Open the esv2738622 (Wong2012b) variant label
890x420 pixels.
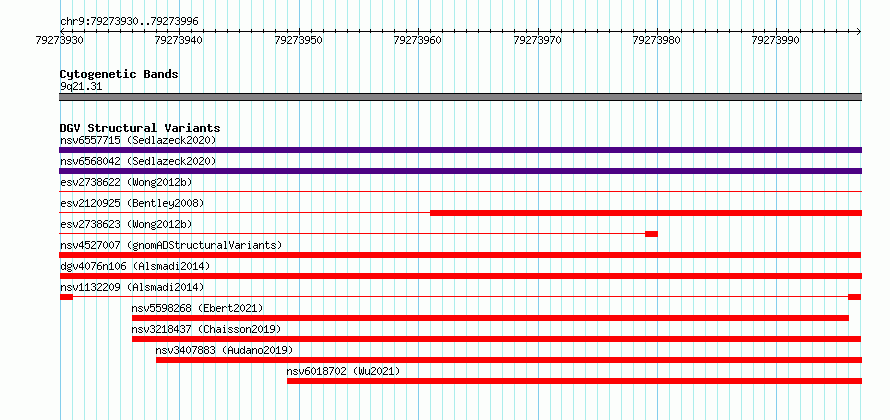tap(126, 182)
